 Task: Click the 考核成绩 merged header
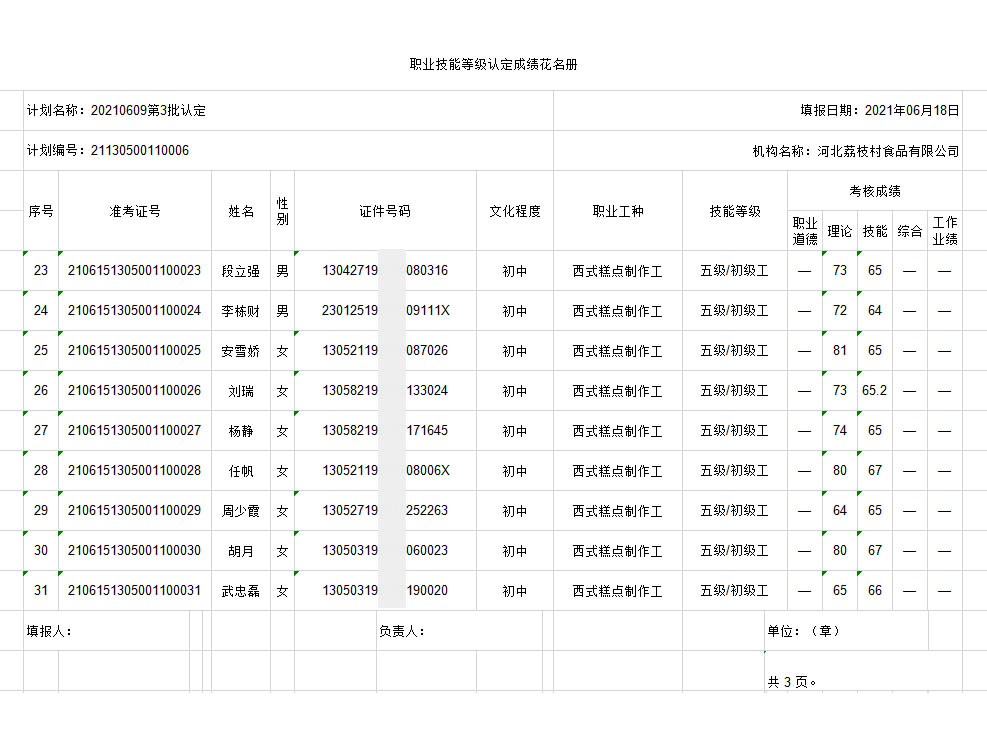pyautogui.click(x=874, y=191)
